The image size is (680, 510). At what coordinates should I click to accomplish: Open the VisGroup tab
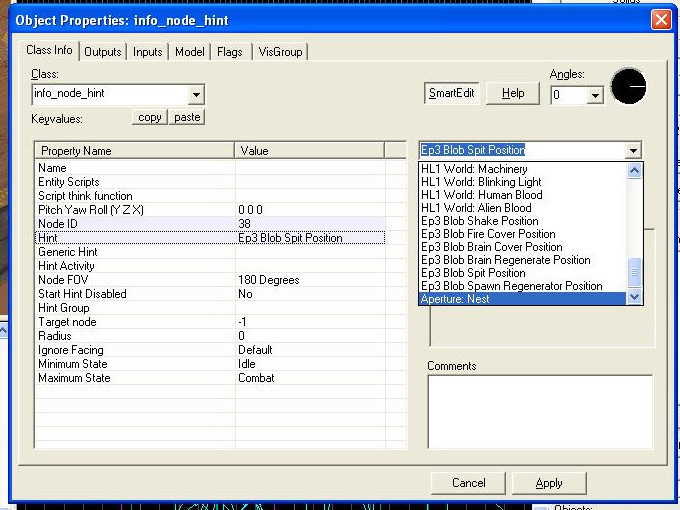pyautogui.click(x=281, y=52)
